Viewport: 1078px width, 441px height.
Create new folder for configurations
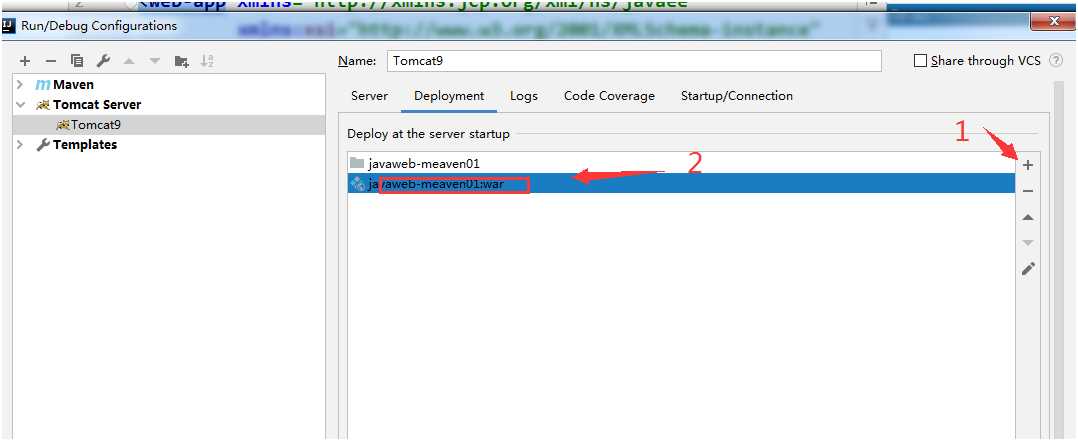[182, 61]
